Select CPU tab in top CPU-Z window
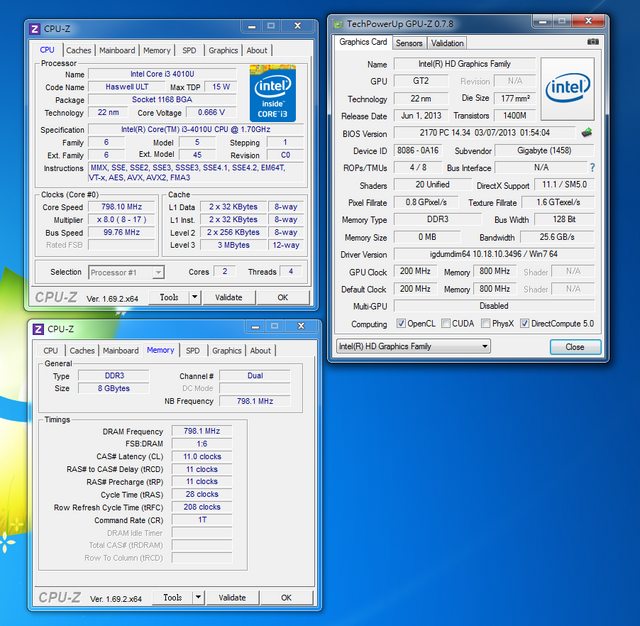 pos(47,49)
